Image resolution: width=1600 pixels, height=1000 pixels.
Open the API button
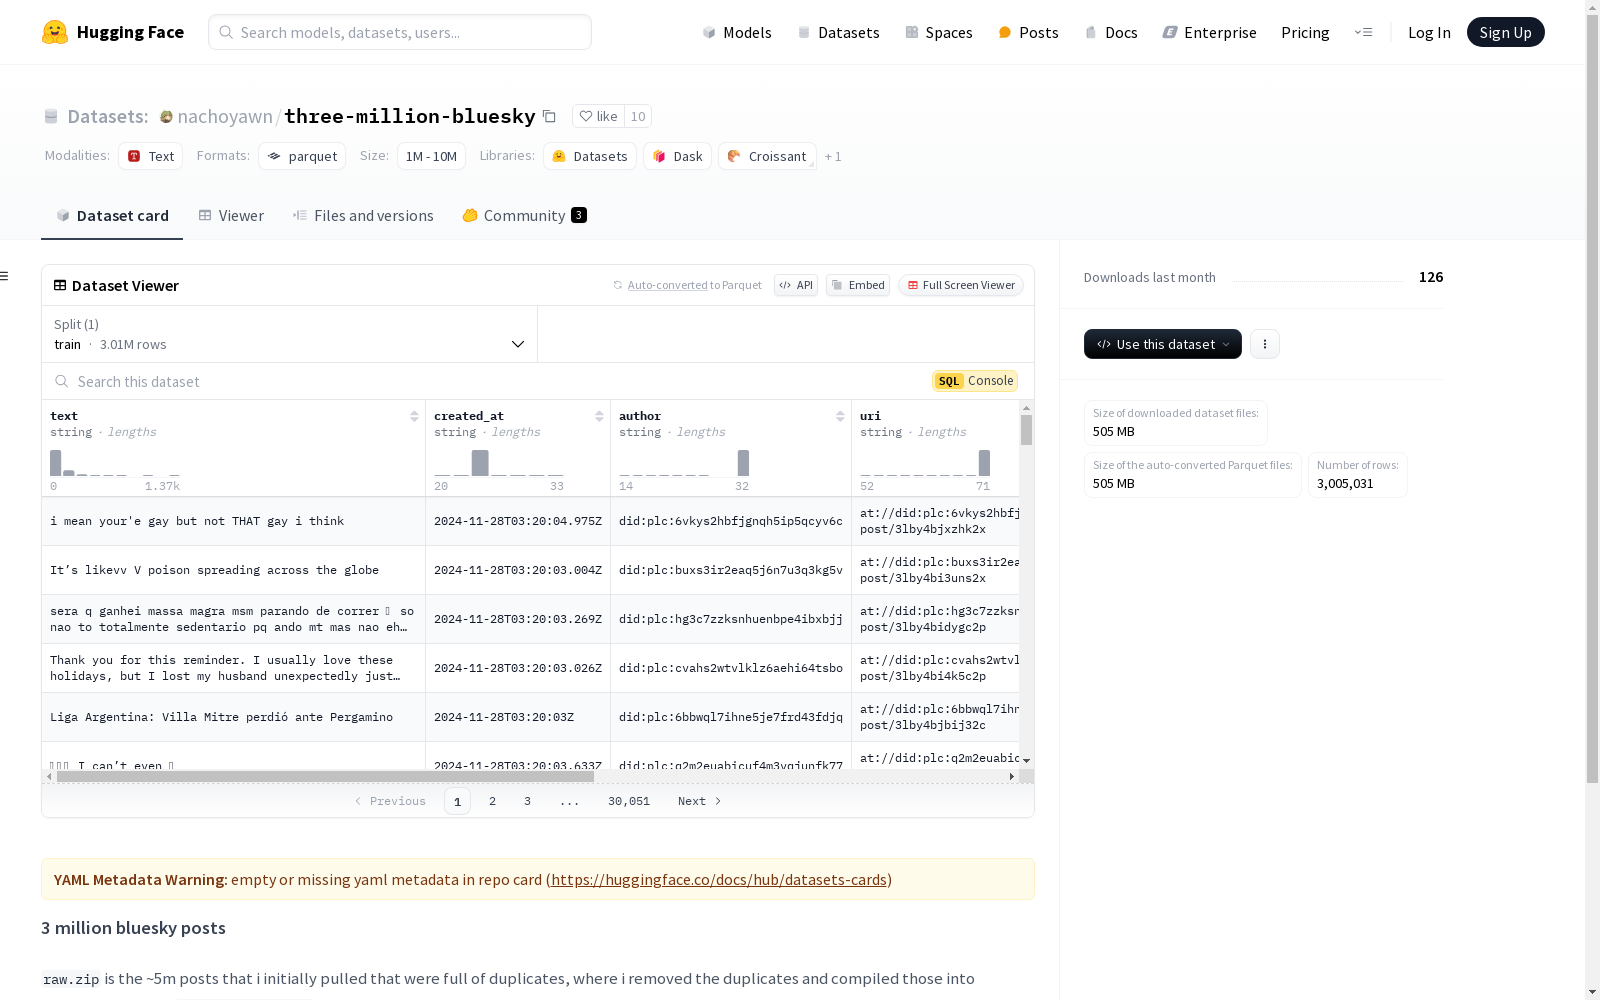coord(796,285)
